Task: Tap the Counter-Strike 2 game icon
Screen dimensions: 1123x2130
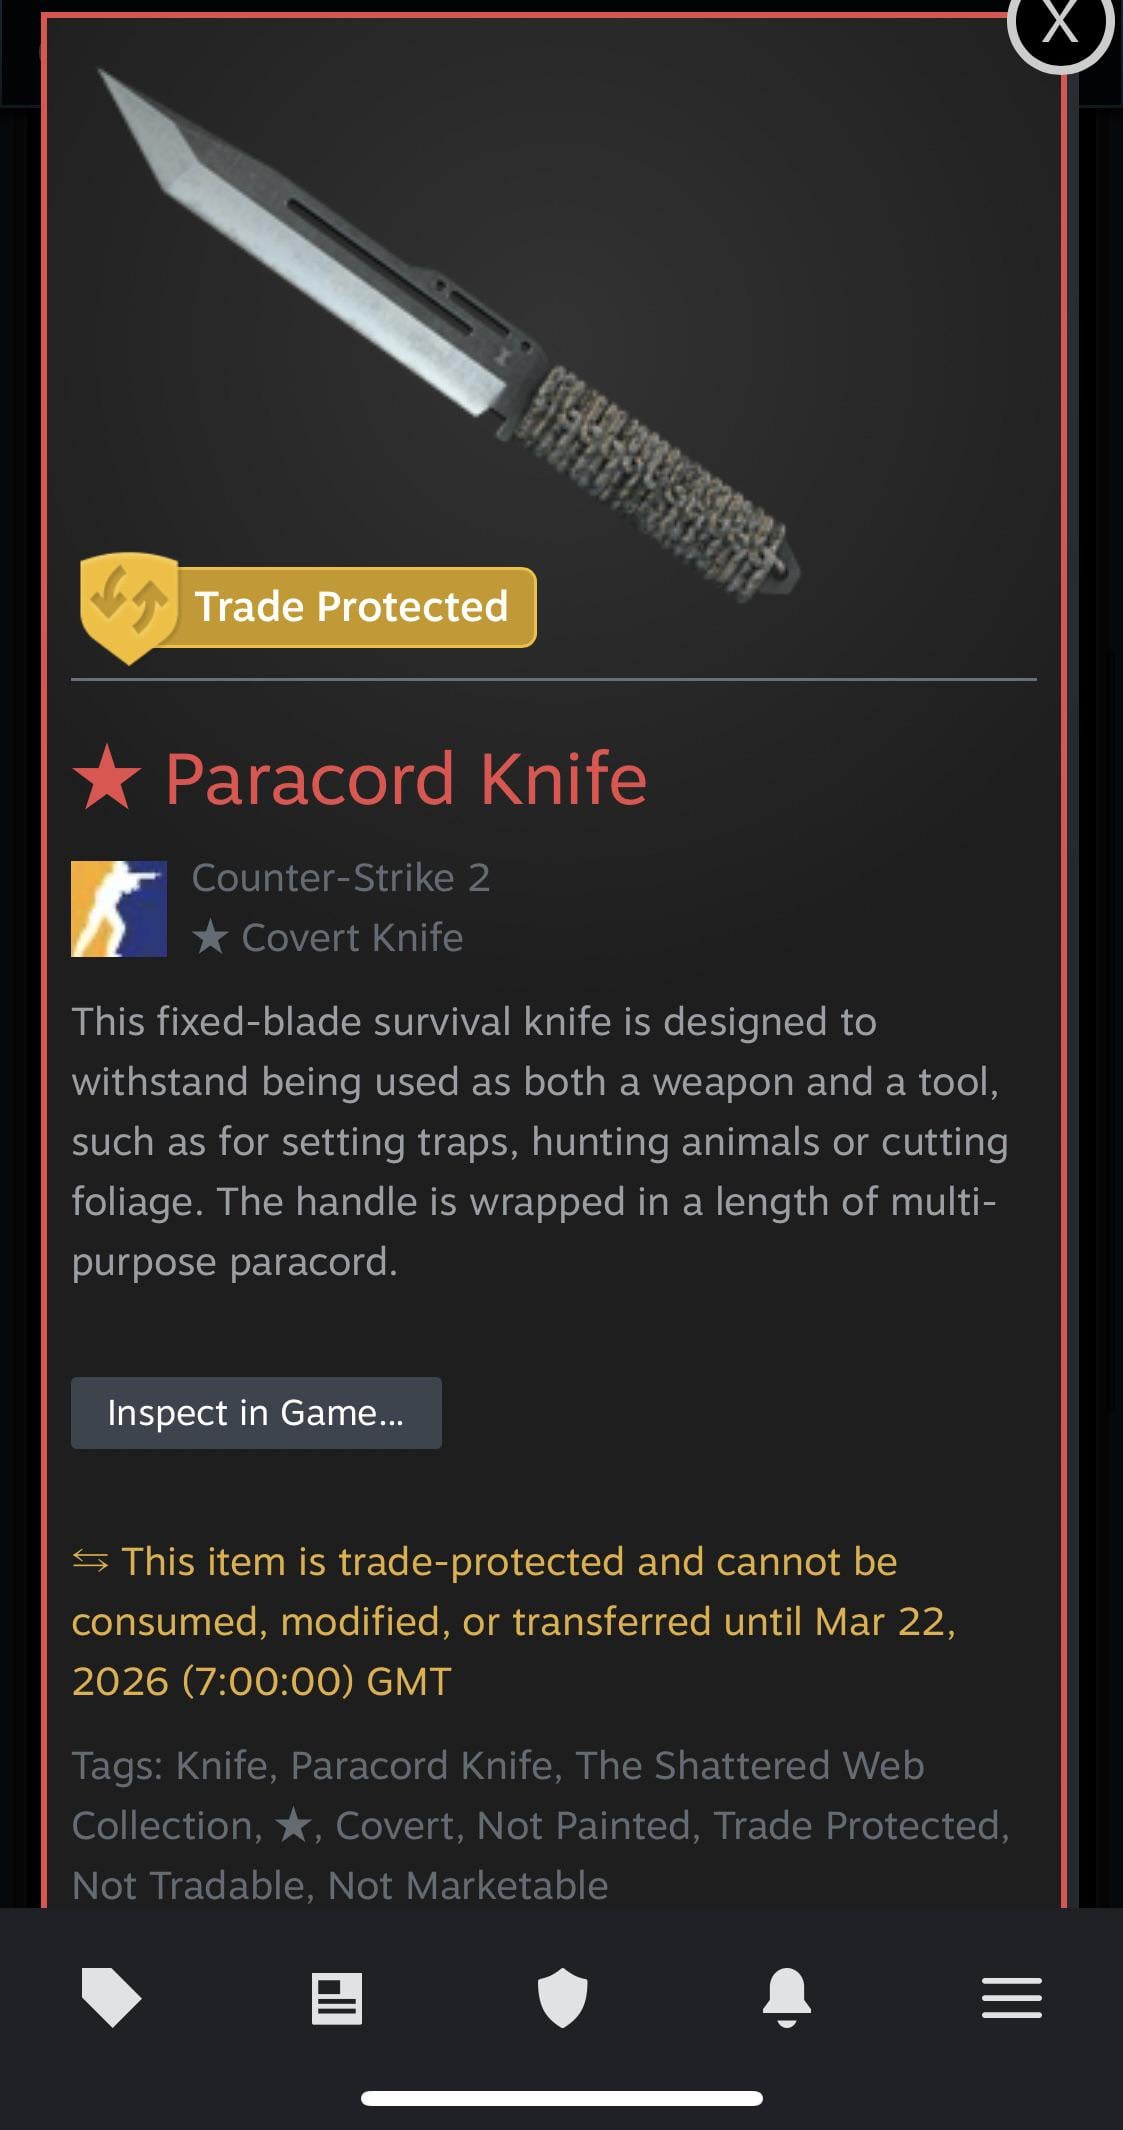Action: pyautogui.click(x=119, y=909)
